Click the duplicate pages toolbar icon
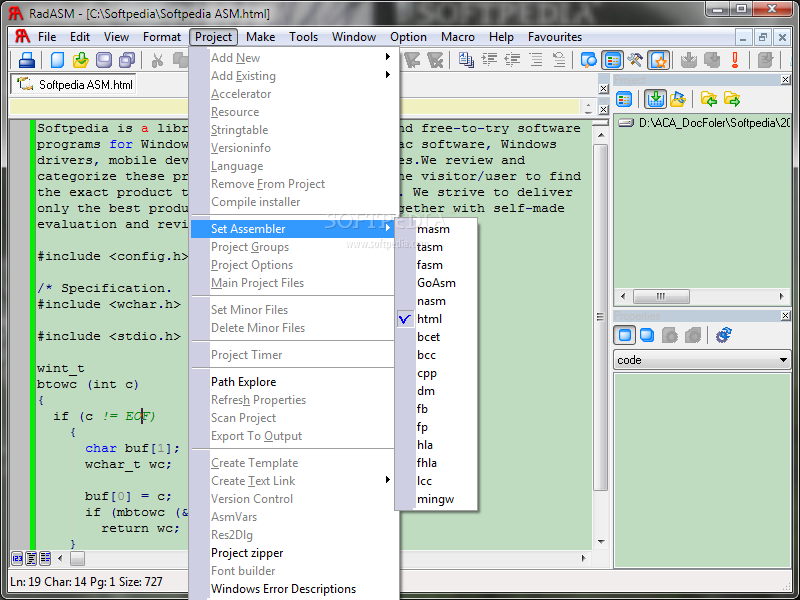 click(466, 60)
